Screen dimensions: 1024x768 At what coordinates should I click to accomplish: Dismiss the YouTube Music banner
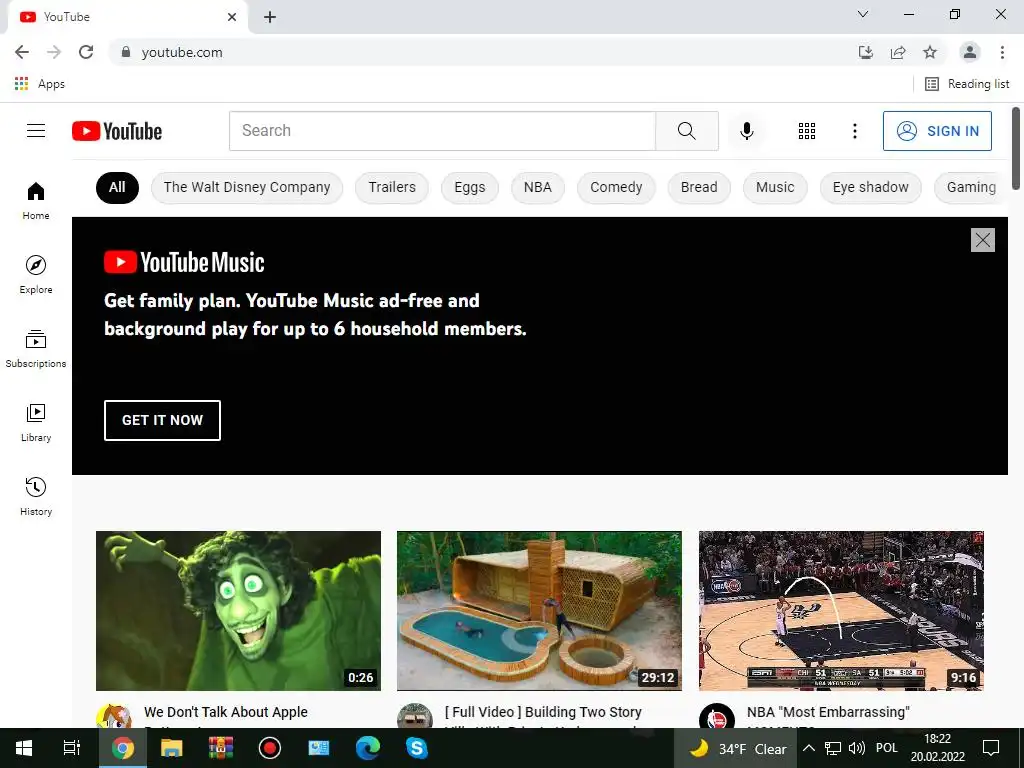point(982,240)
